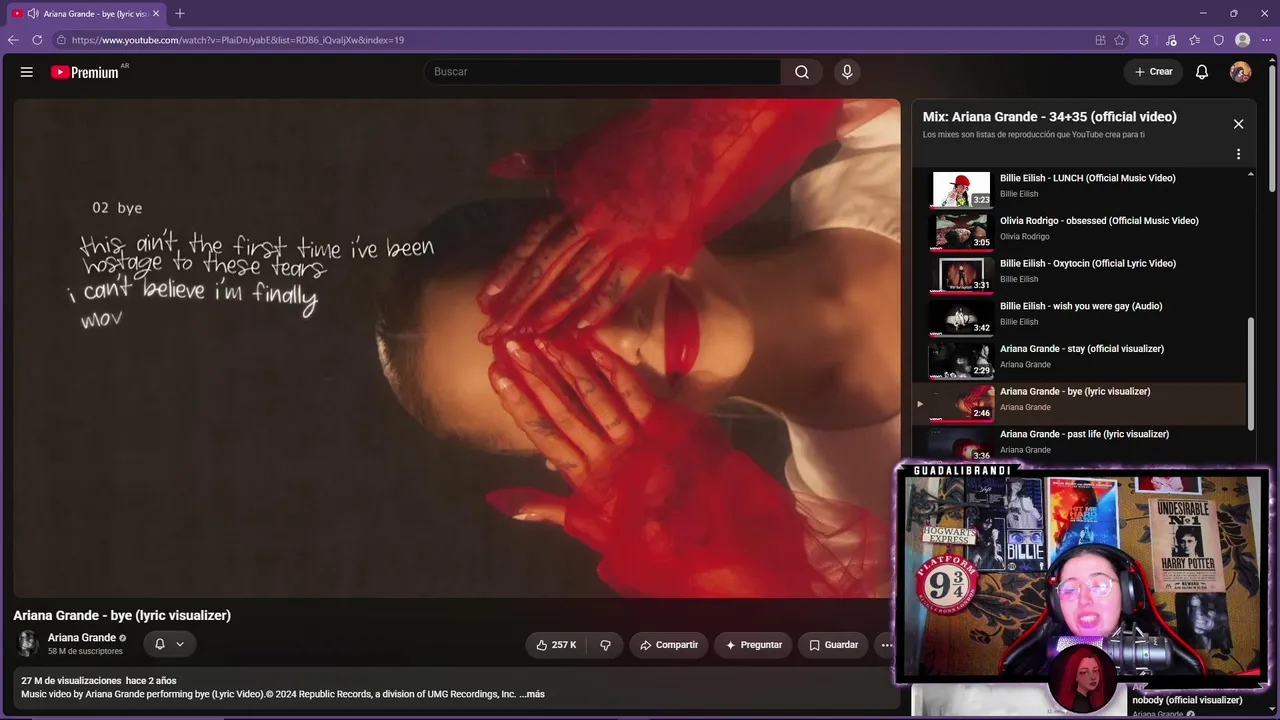Open the YouTube account avatar menu

1240,72
